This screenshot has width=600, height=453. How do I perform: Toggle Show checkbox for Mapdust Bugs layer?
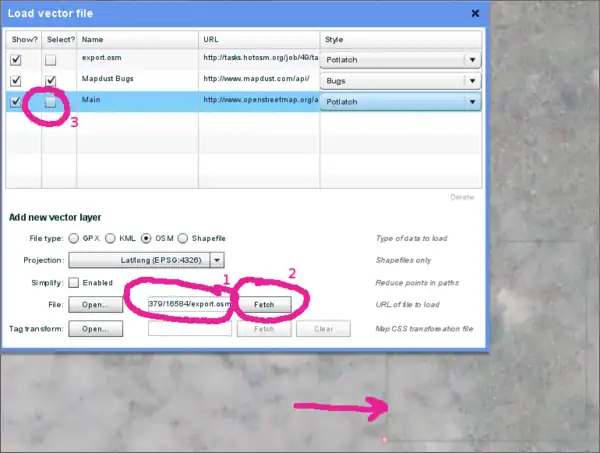click(15, 79)
